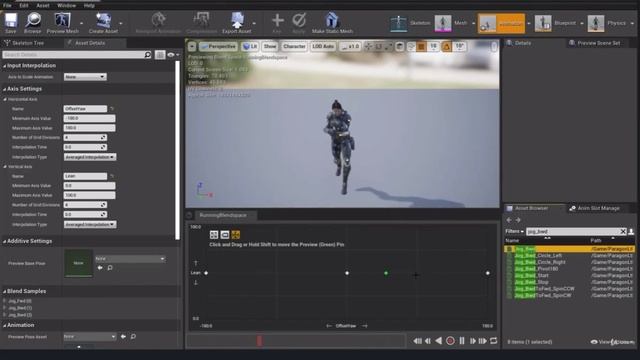Toggle viewport rotation snapping icon

447,47
